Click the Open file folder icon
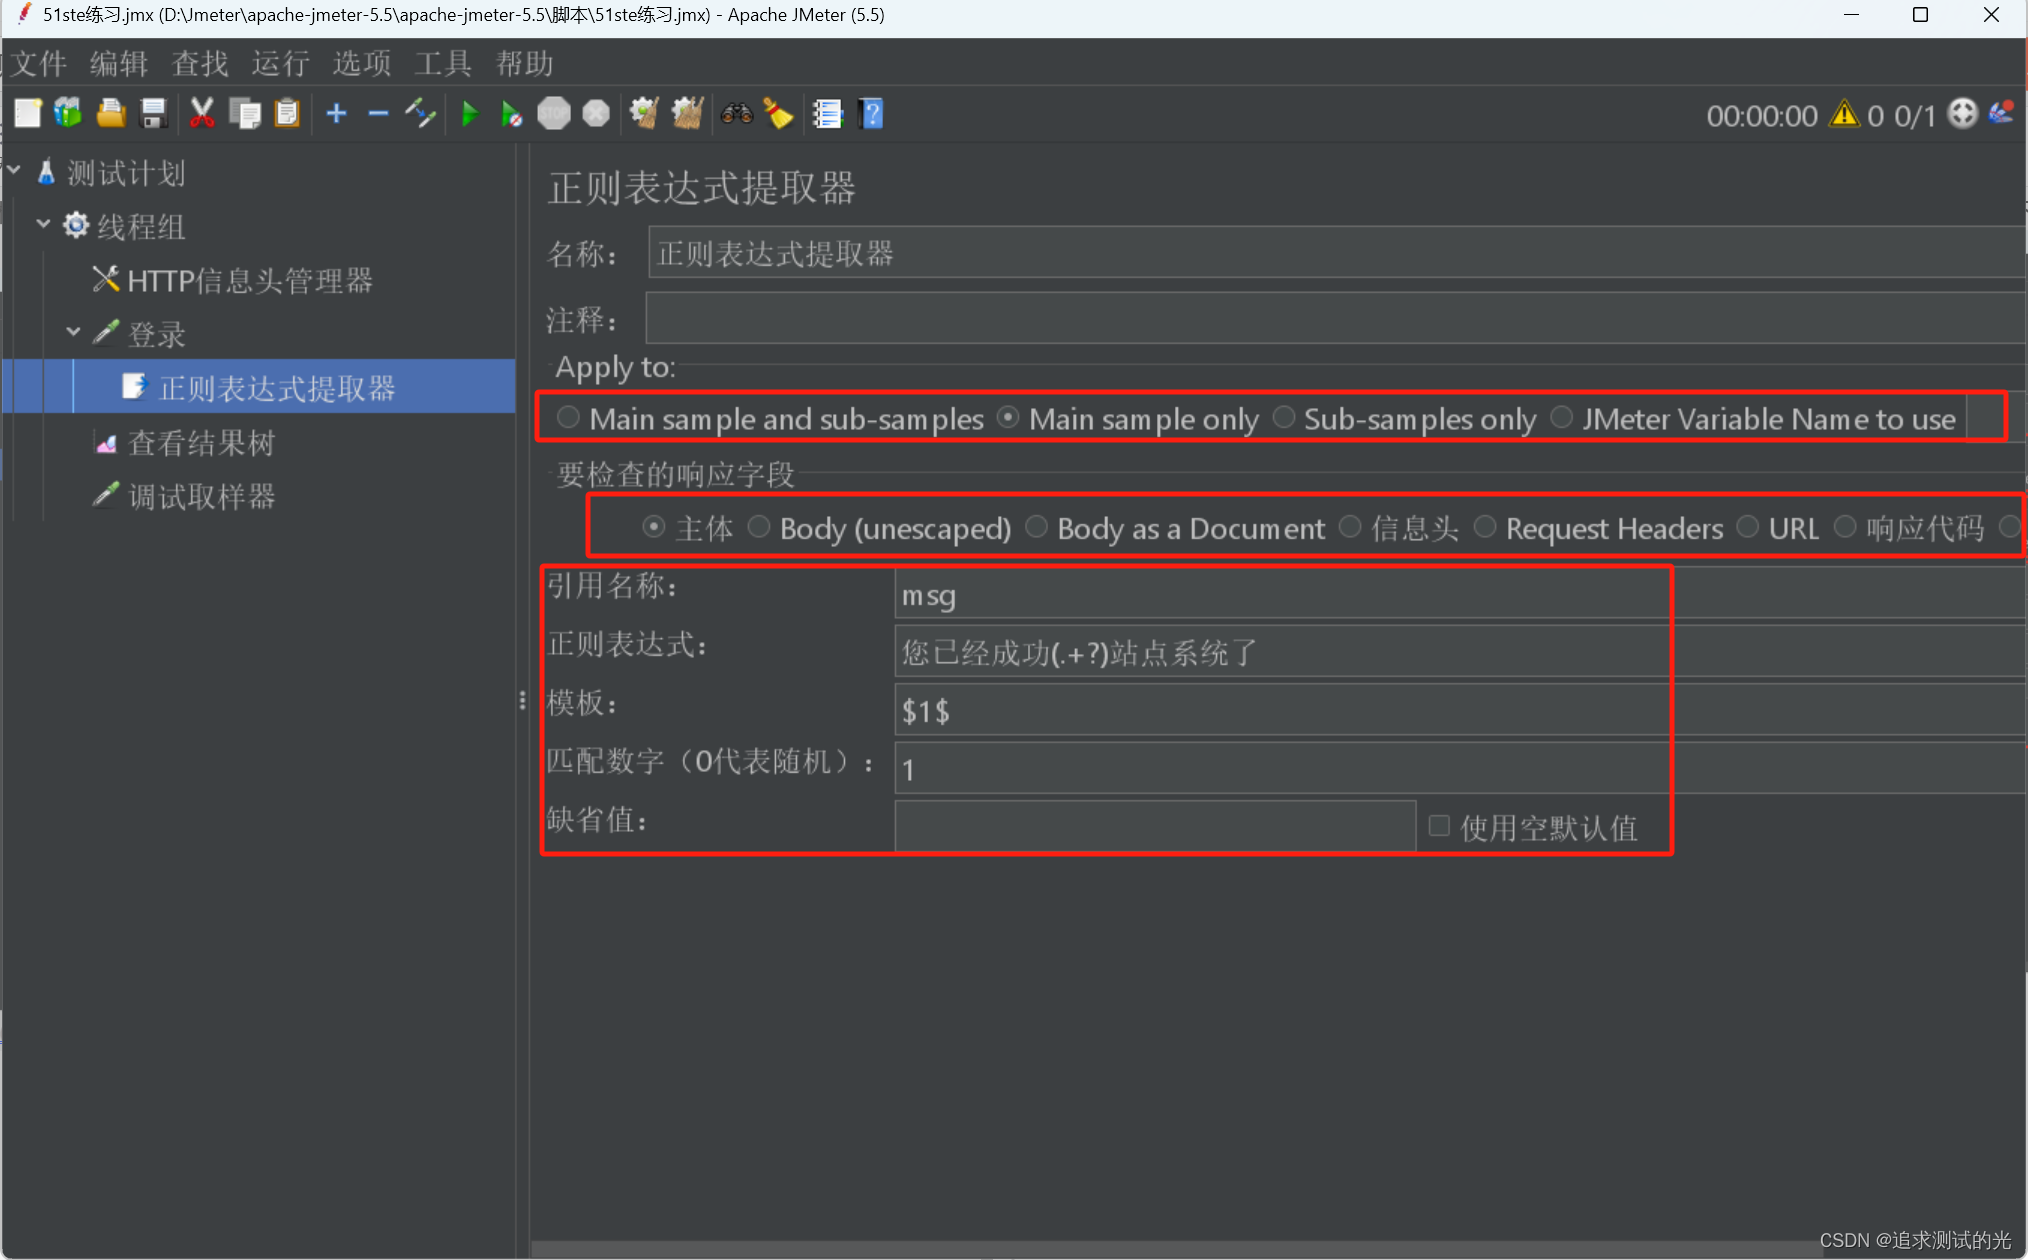 (x=111, y=114)
